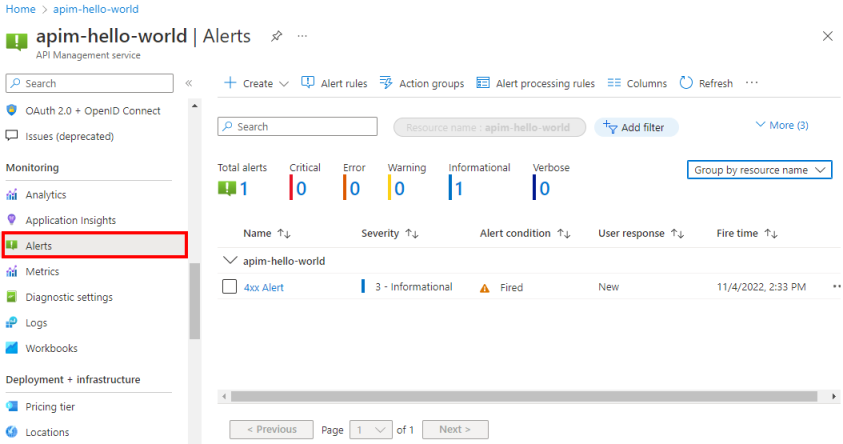Click horizontal scrollbar right arrow

point(833,397)
